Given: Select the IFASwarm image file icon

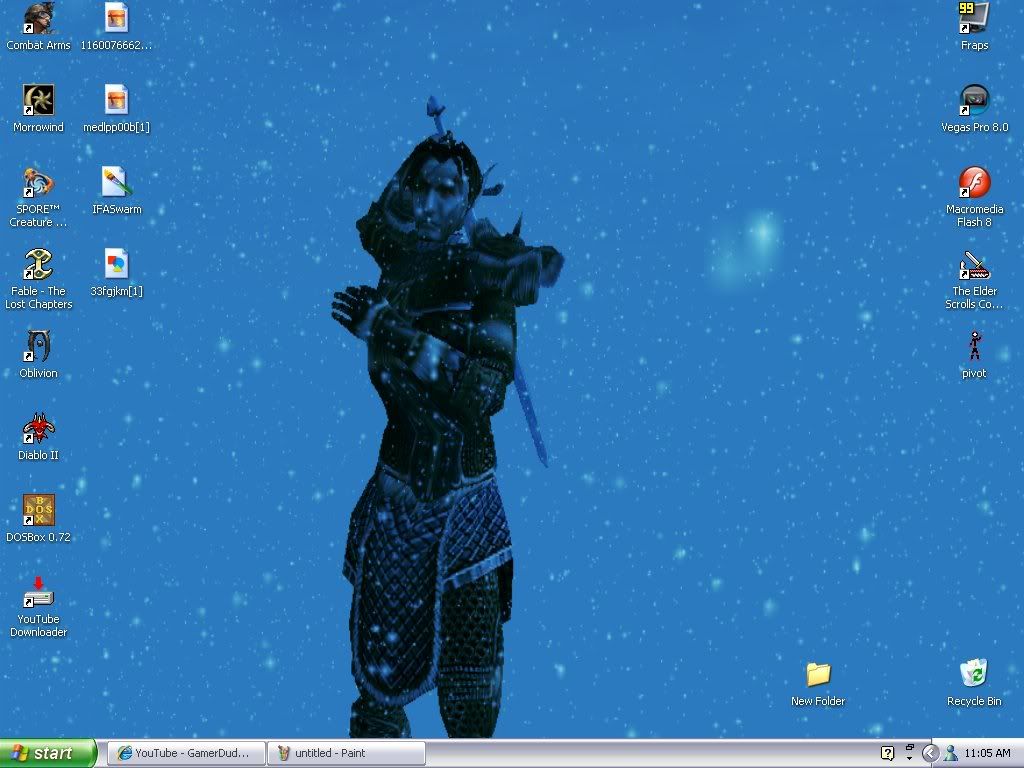Looking at the screenshot, I should click(116, 191).
